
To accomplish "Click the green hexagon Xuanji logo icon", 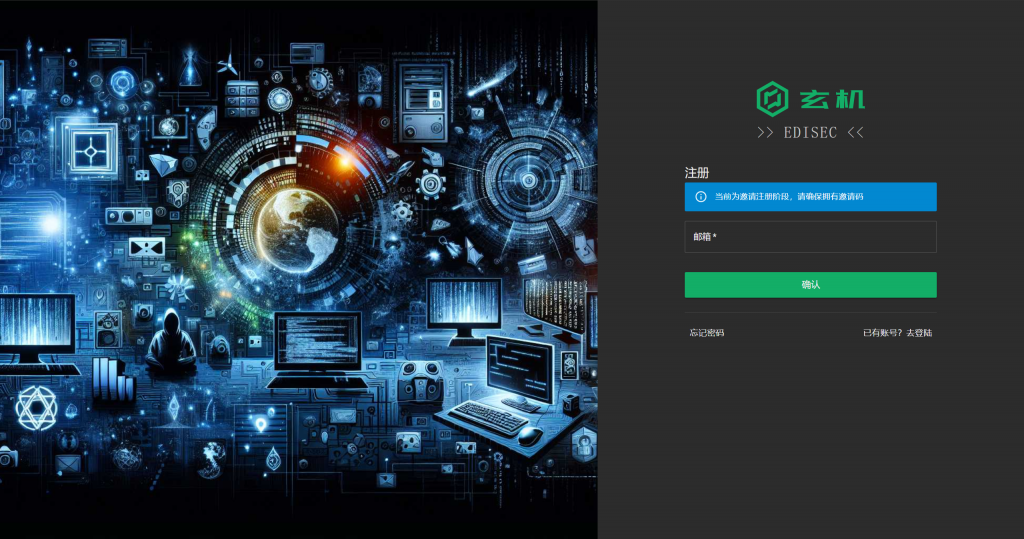I will point(773,99).
